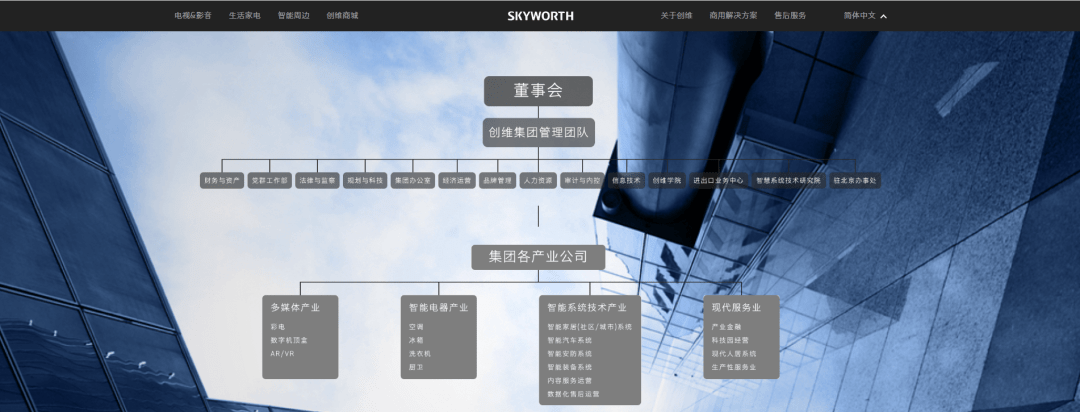Open the 电视&影音 menu
This screenshot has height=412, width=1080.
[193, 16]
